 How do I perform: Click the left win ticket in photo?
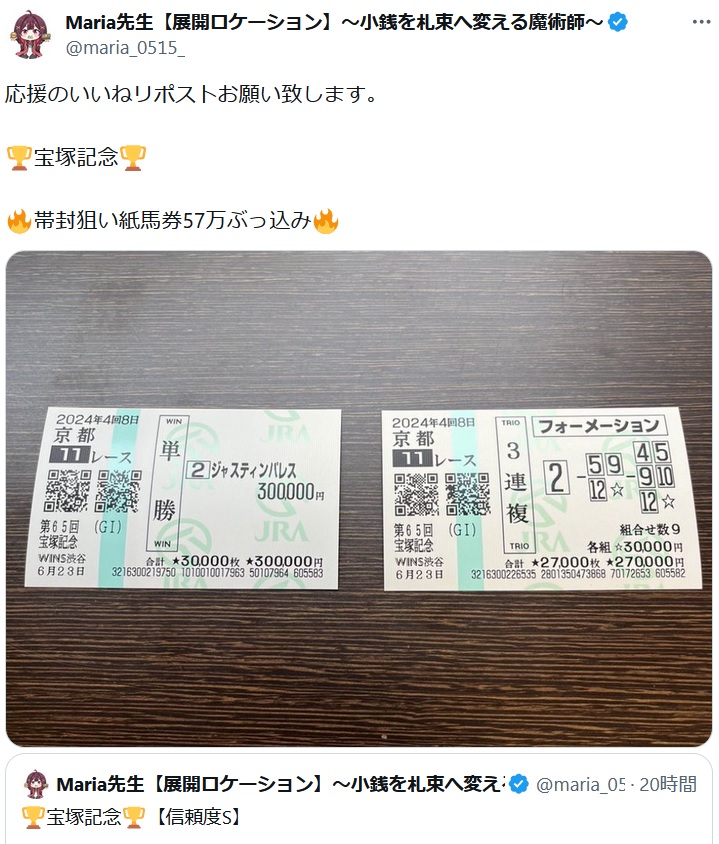coord(183,498)
